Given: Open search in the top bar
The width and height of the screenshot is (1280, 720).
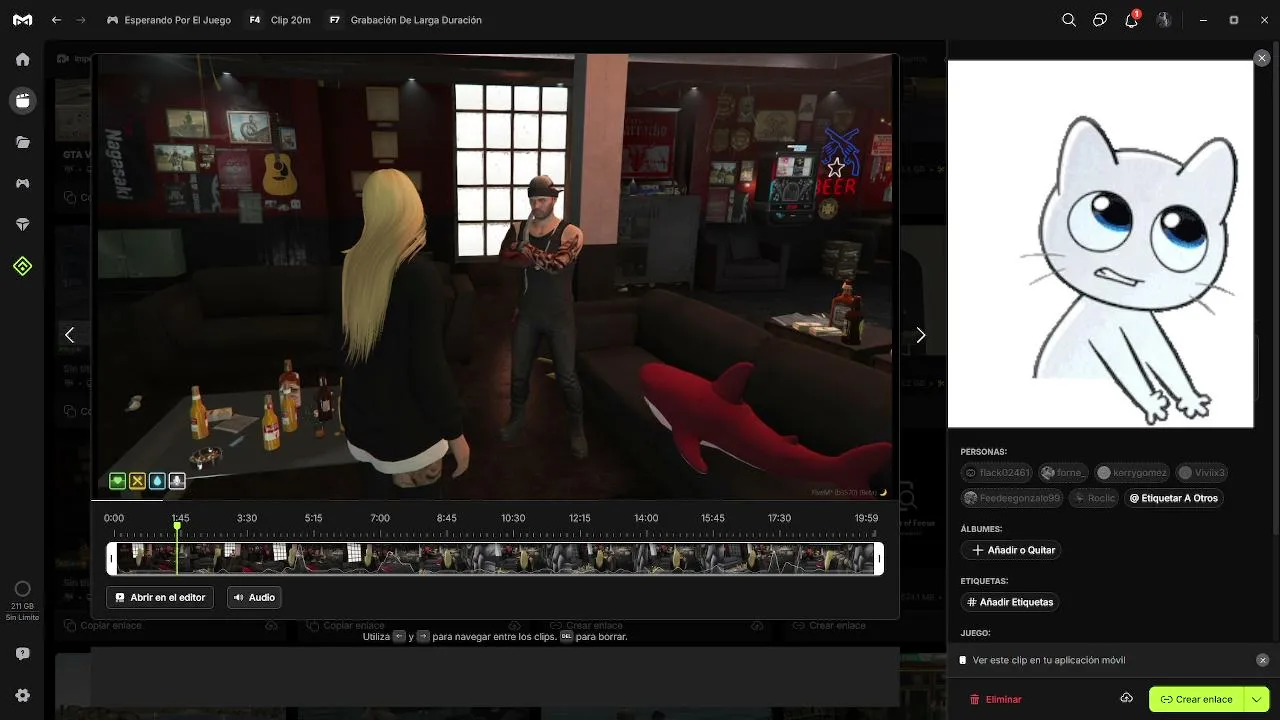Looking at the screenshot, I should tap(1069, 20).
